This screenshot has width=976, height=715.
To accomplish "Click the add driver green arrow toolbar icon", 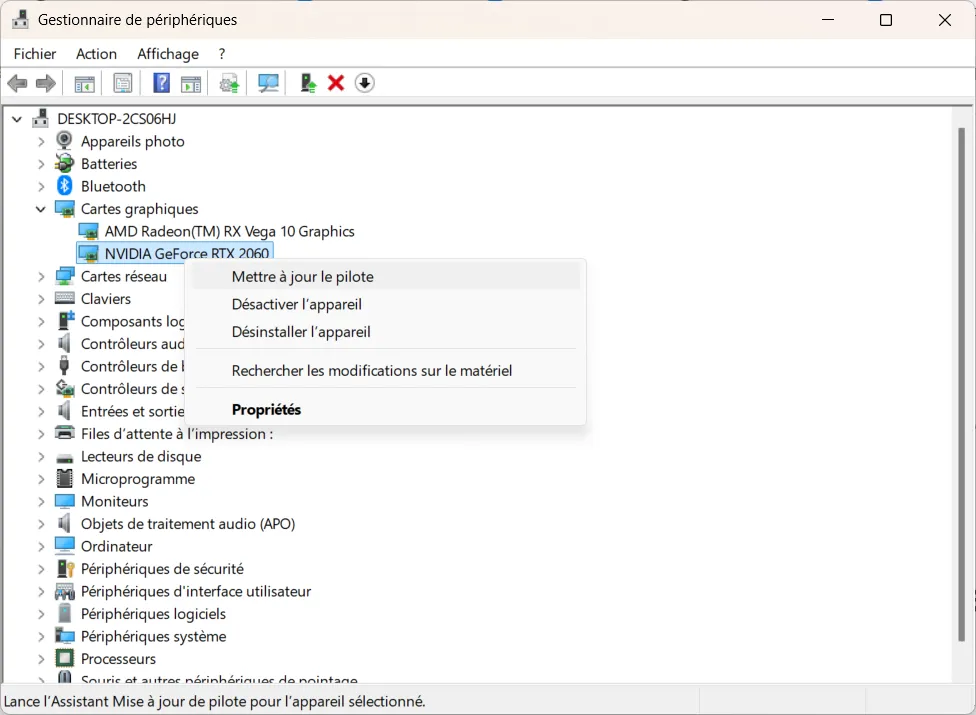I will [x=307, y=83].
